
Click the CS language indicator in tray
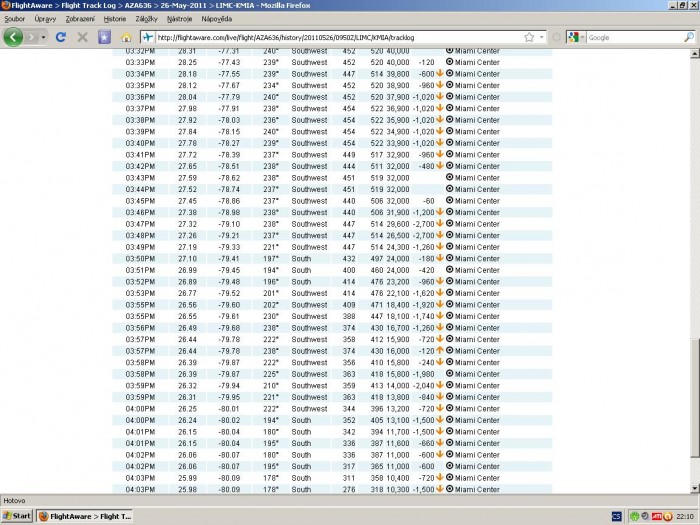pyautogui.click(x=616, y=516)
